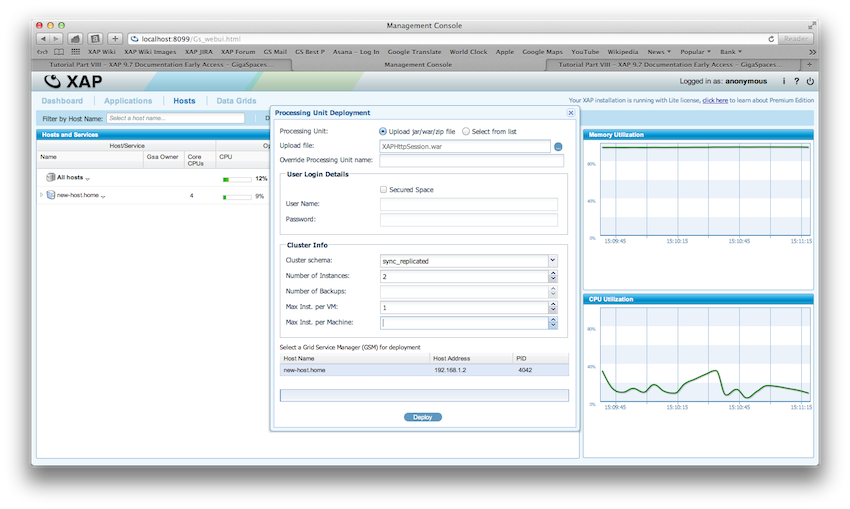Switch to the Management Console browser tab
850x509 pixels.
click(x=418, y=65)
